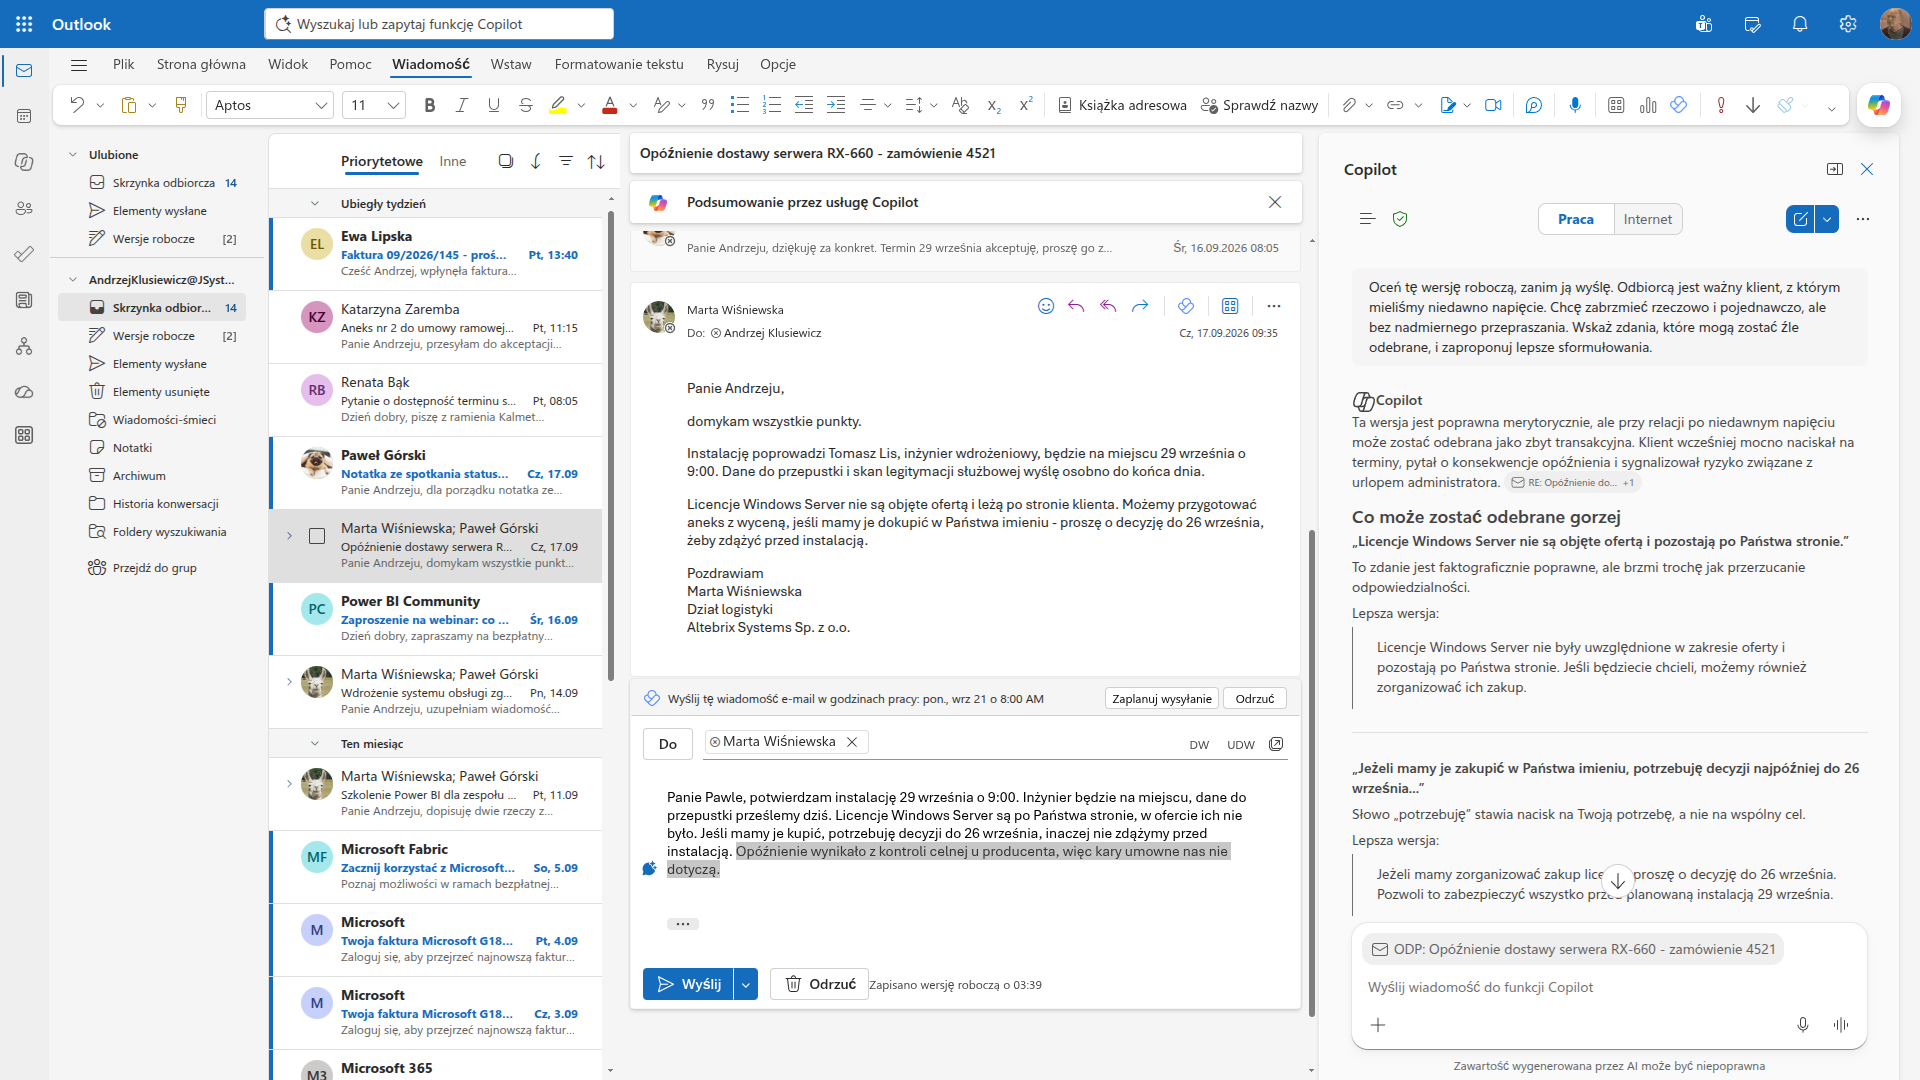The image size is (1920, 1080).
Task: Apply strikethrough formatting
Action: (526, 105)
